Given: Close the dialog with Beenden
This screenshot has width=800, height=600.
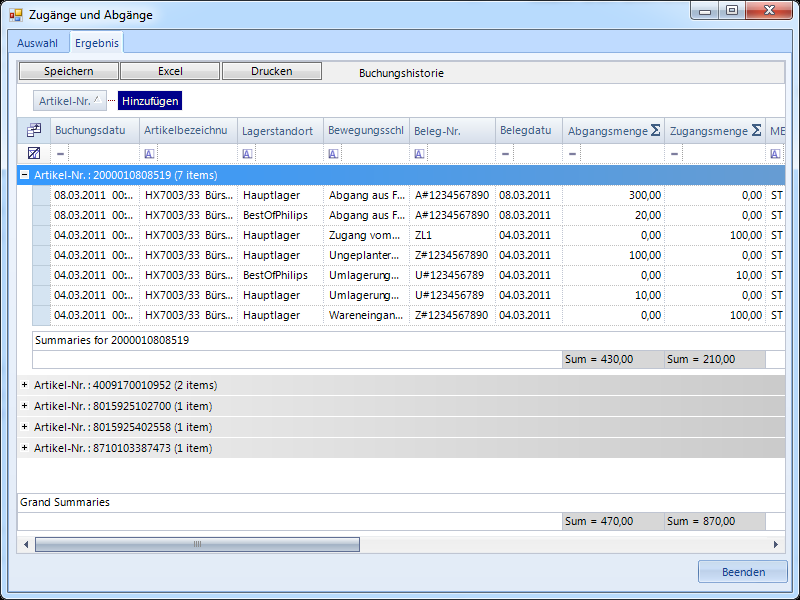Looking at the screenshot, I should 743,572.
